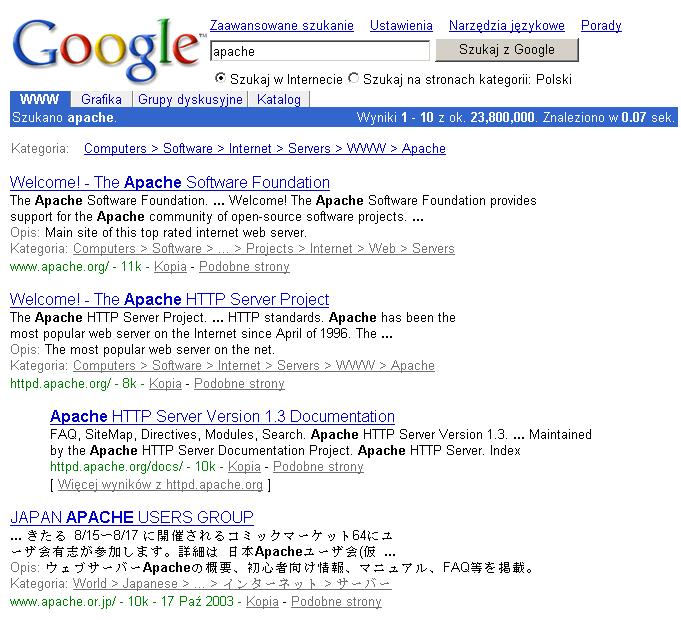Viewport: 681px width, 620px height.
Task: Open Podobne strony for www.apache.org
Action: [x=244, y=266]
